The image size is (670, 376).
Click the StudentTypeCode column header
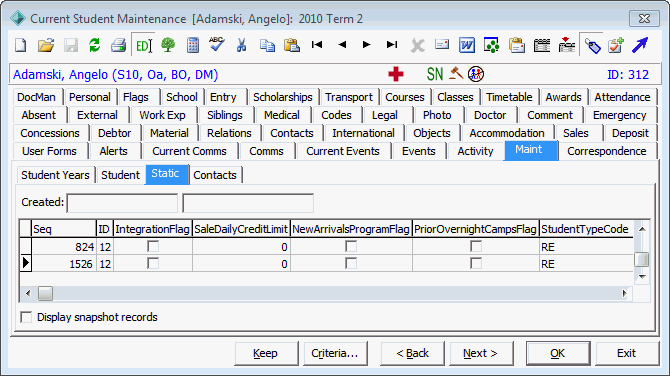587,229
